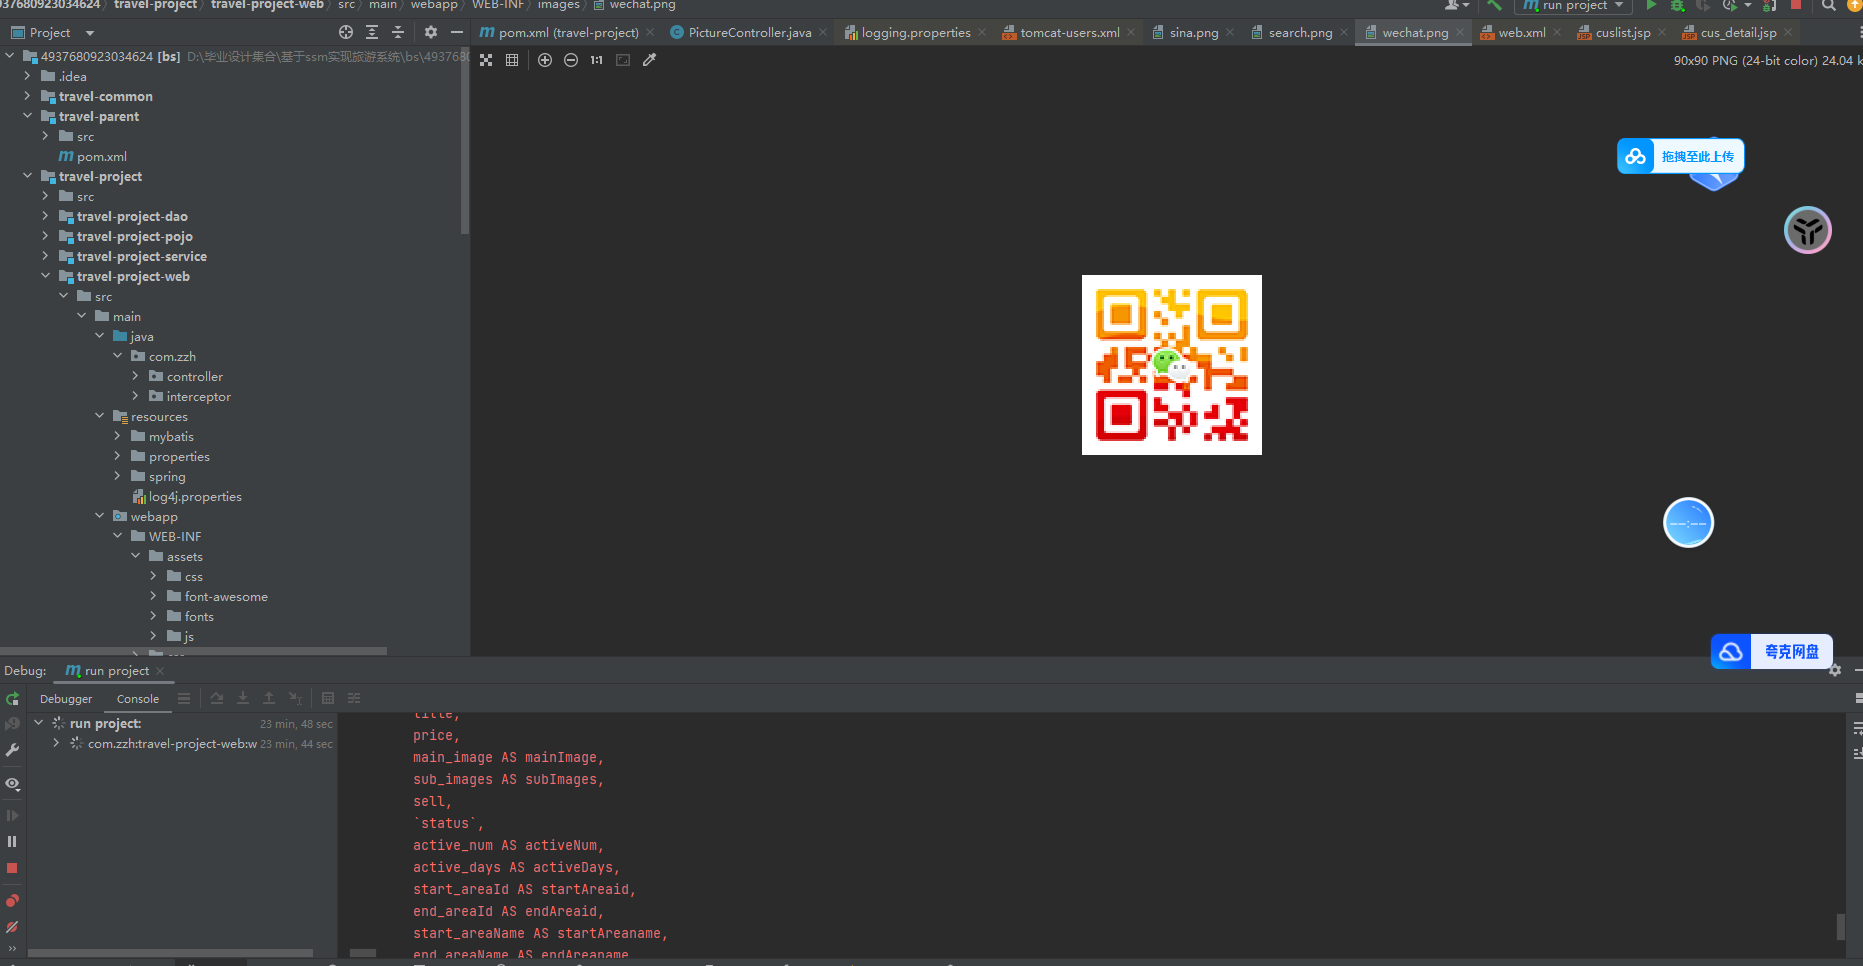Click collapse all in Project panel
Viewport: 1863px width, 966px height.
pyautogui.click(x=398, y=32)
